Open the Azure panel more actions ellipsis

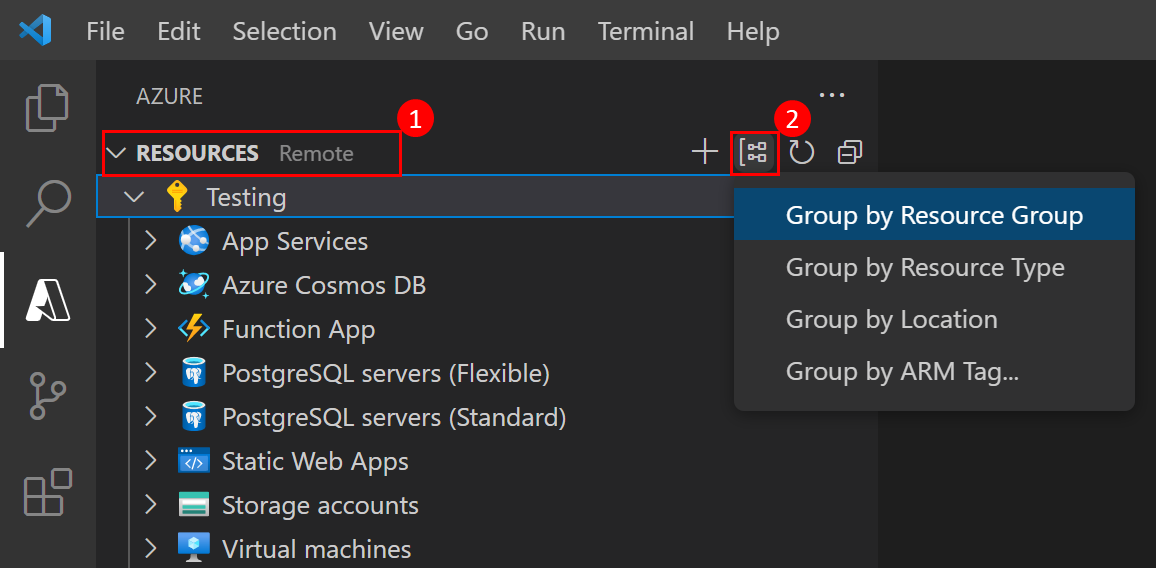tap(832, 96)
